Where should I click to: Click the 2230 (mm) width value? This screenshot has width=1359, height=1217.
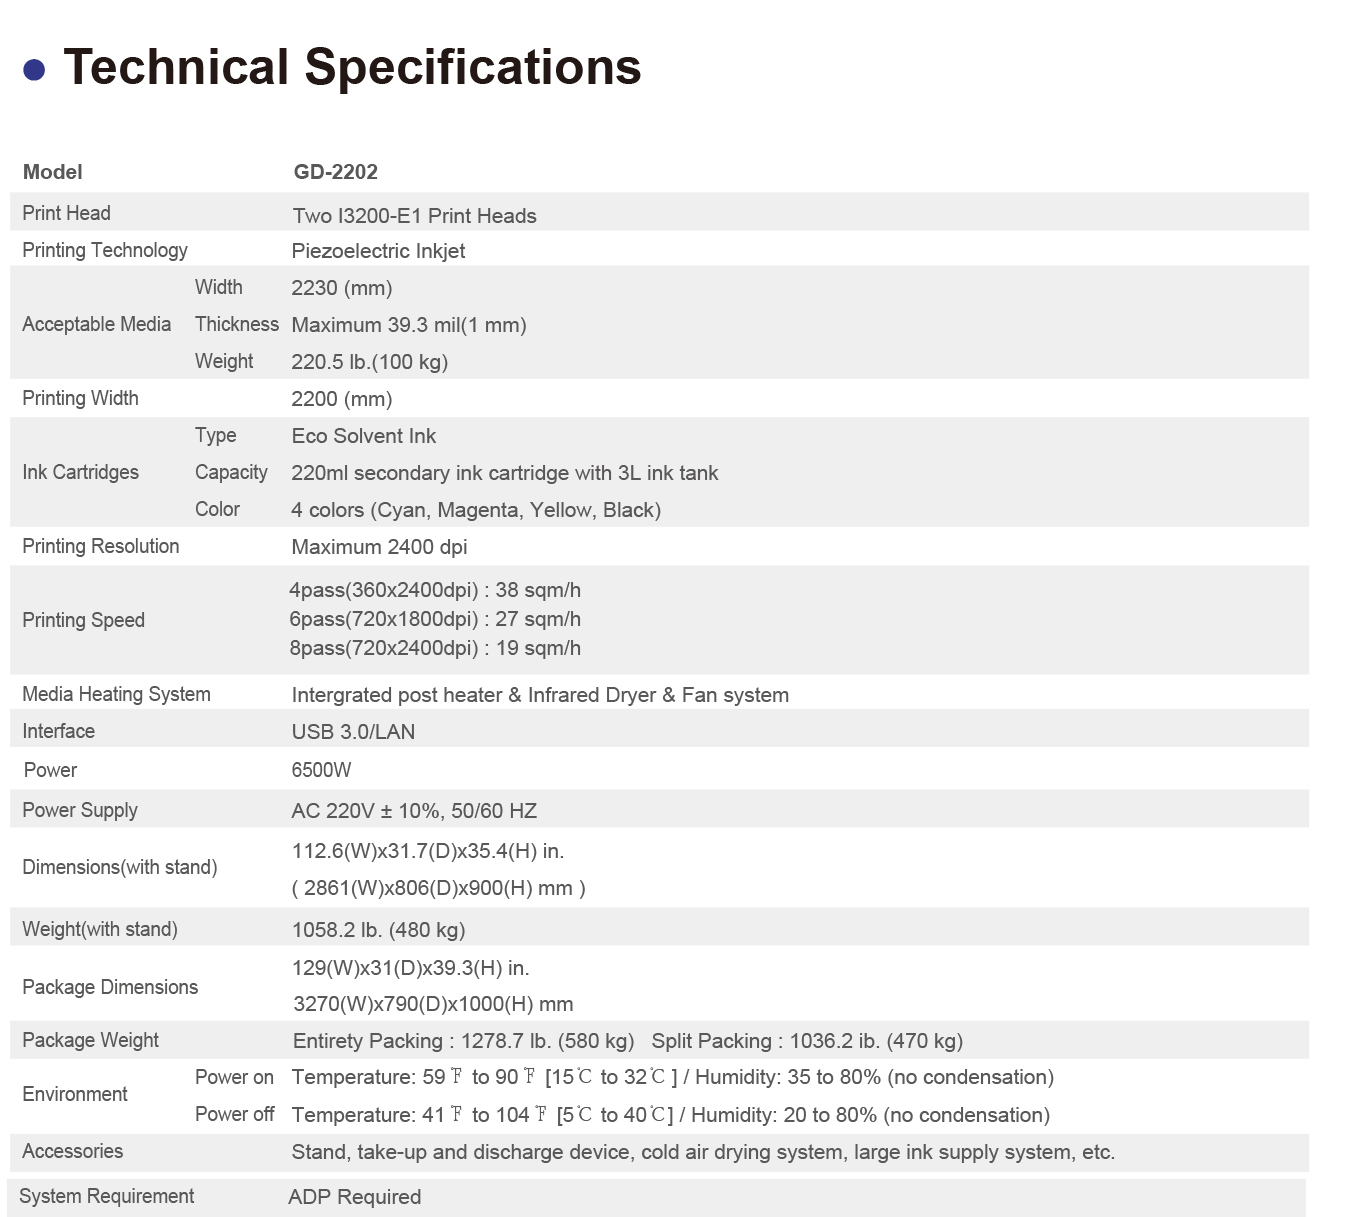[341, 288]
